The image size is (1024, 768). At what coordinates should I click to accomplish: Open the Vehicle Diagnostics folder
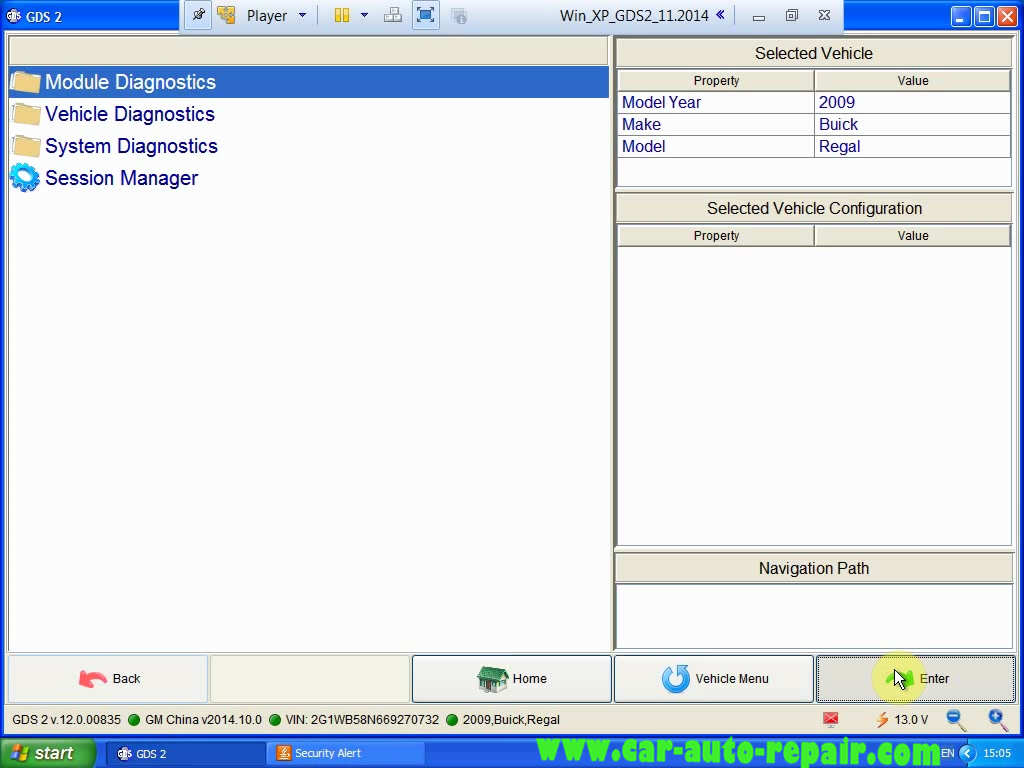[x=309, y=114]
